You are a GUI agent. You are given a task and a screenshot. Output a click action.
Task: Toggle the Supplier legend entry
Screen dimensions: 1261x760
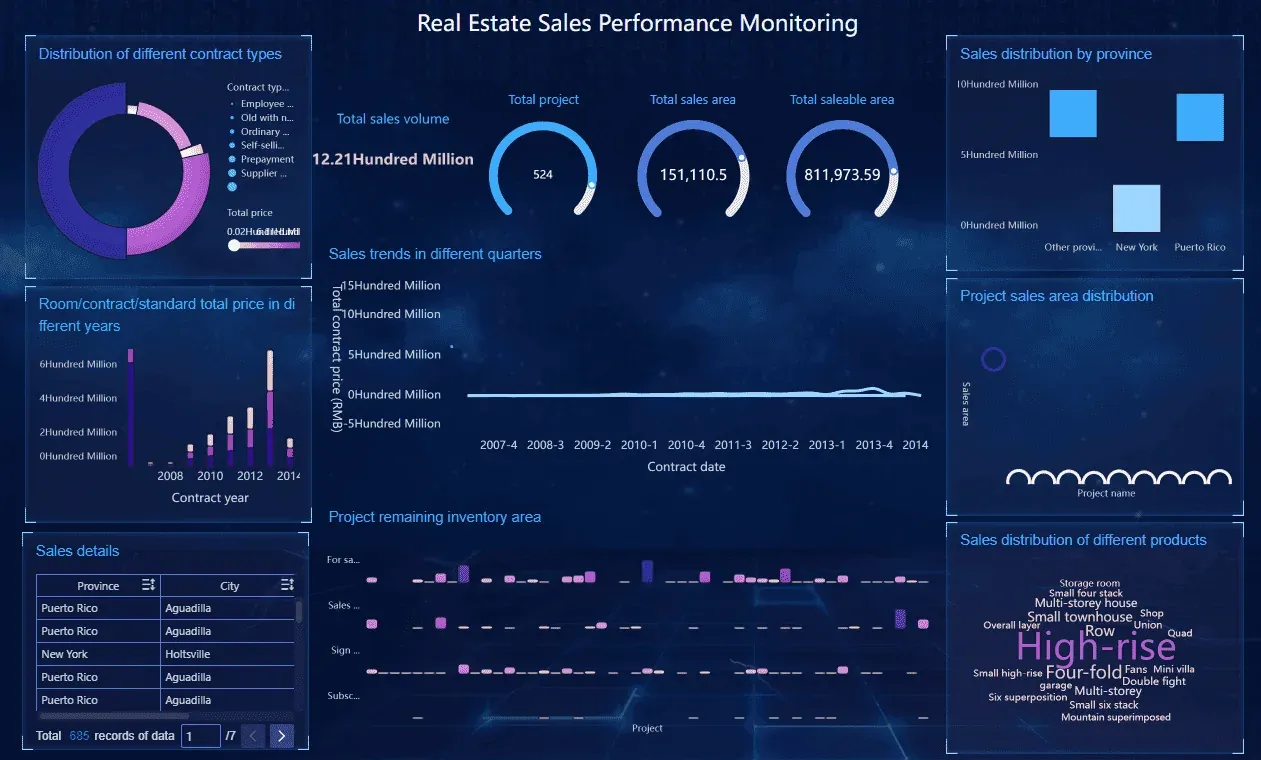pos(258,173)
